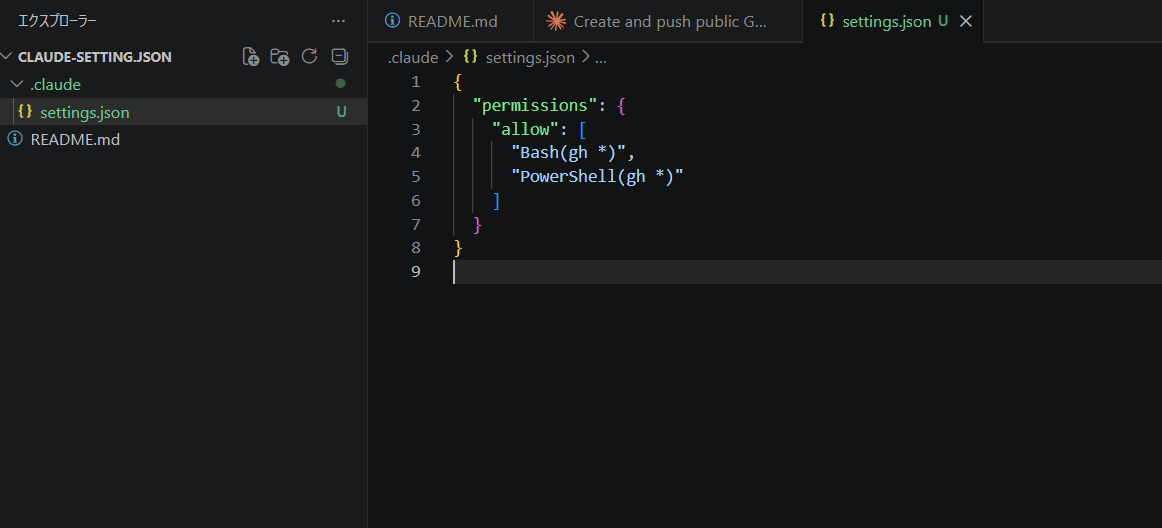Switch to the Create and push public G... tab
Screen dimensions: 1162x528
(x=668, y=22)
